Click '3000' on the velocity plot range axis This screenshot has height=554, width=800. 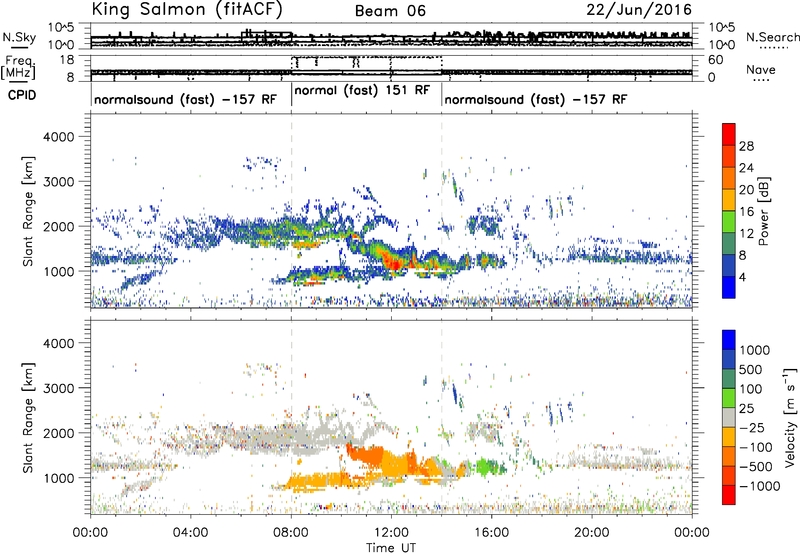tap(58, 388)
